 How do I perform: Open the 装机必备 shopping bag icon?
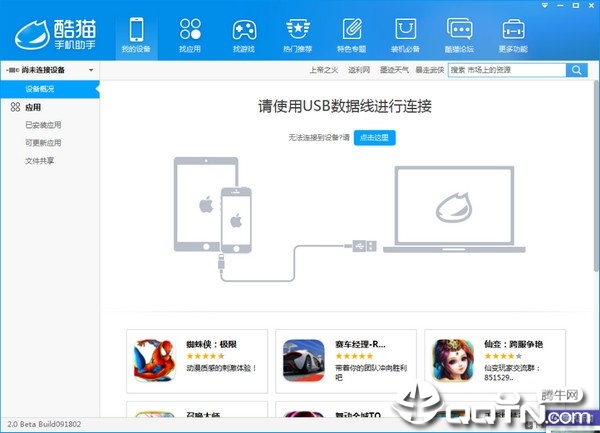405,35
